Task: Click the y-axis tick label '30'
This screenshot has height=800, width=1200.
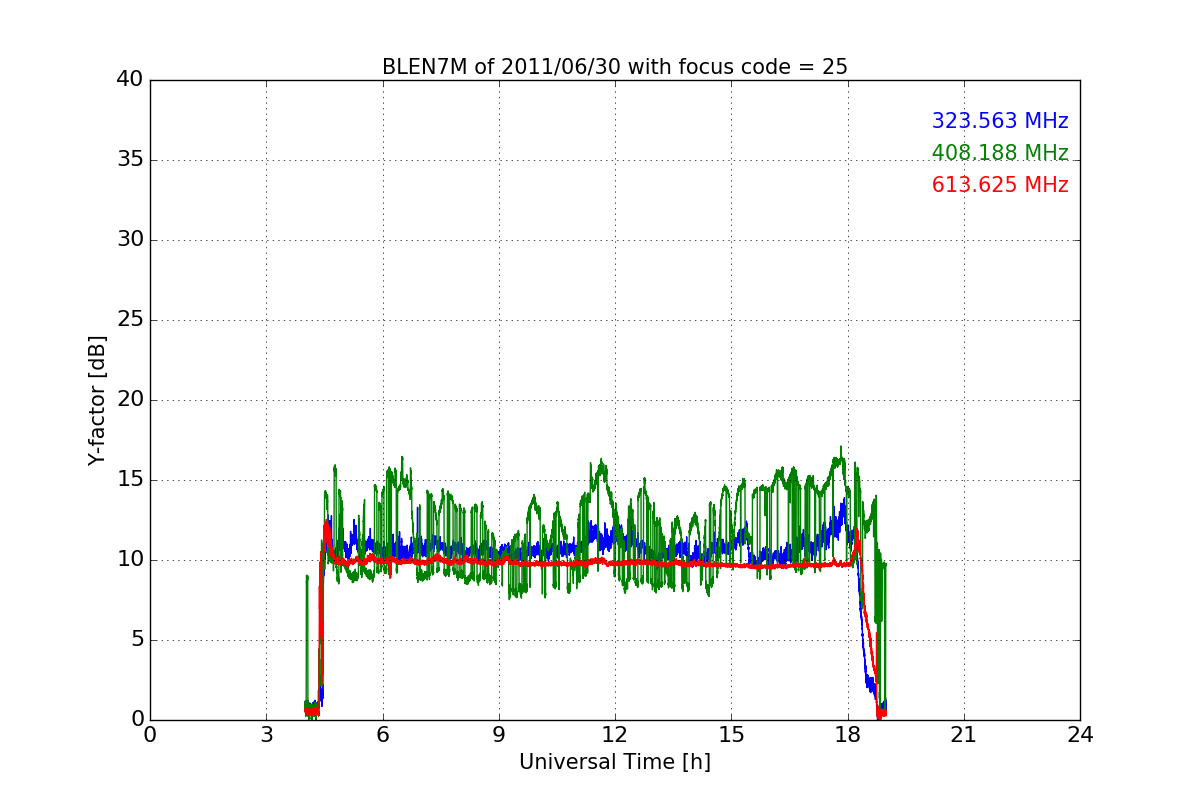Action: point(131,240)
